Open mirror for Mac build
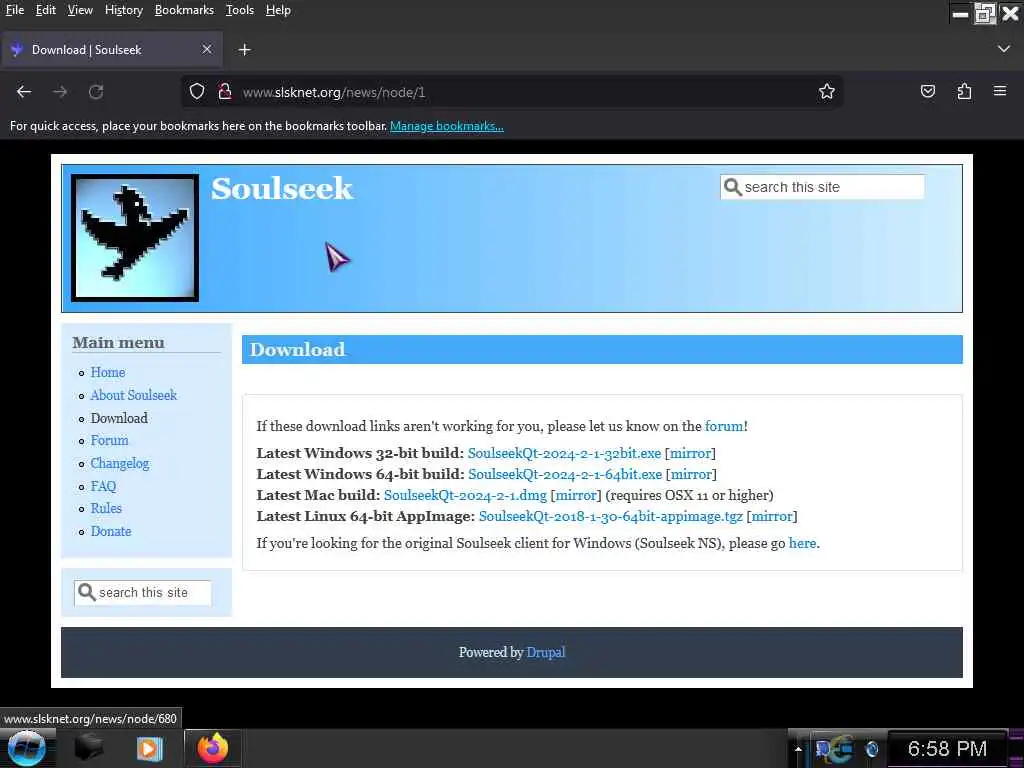Image resolution: width=1024 pixels, height=768 pixels. [575, 495]
